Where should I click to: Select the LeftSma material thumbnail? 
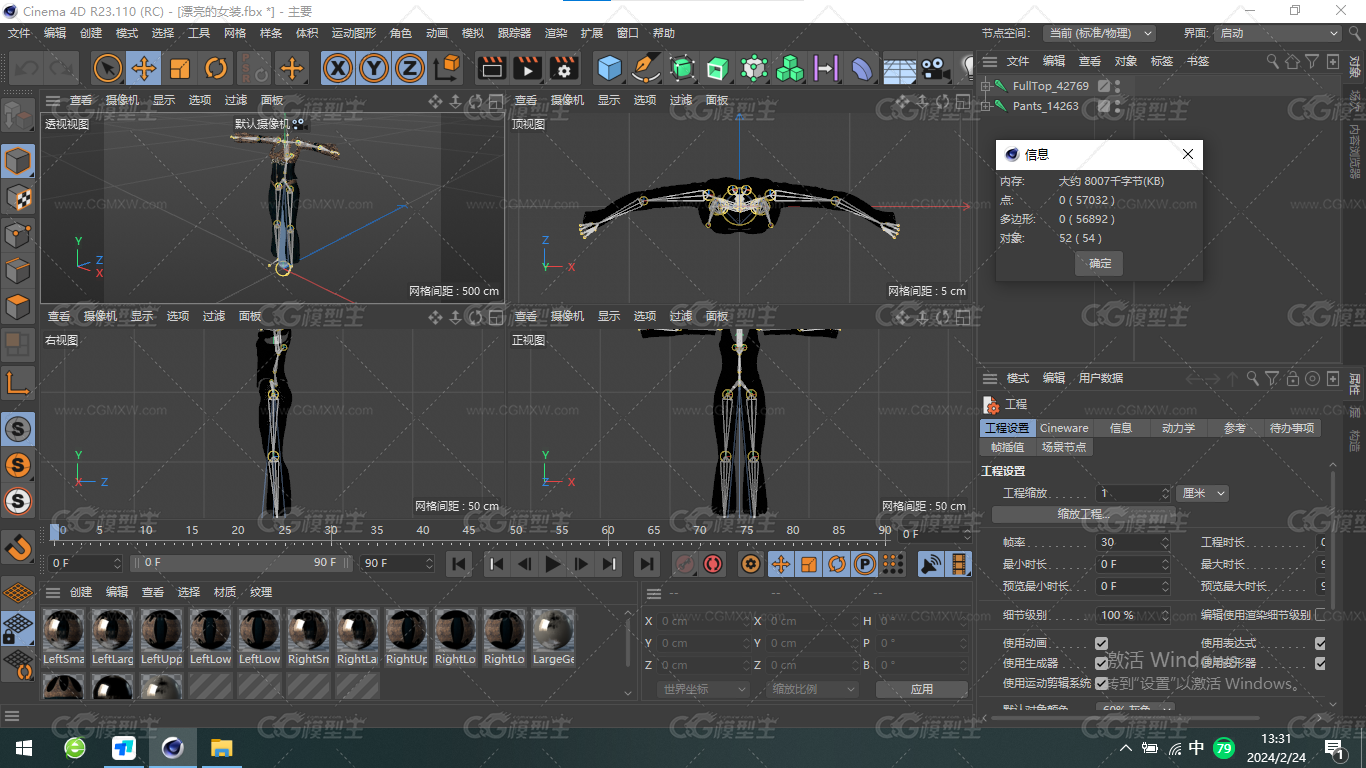click(64, 637)
